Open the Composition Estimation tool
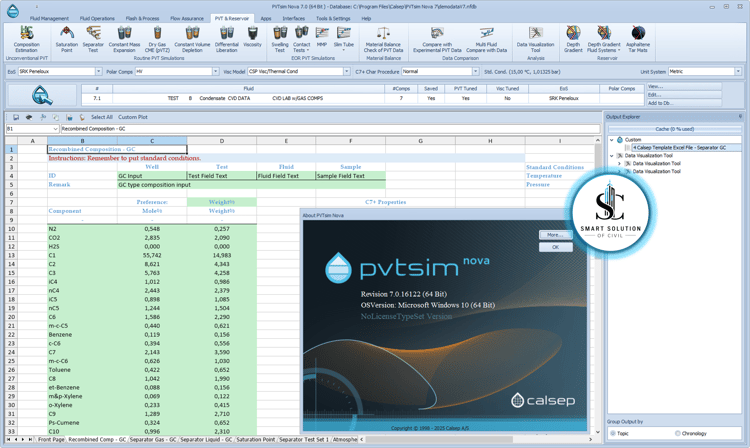750x448 pixels. coord(26,39)
